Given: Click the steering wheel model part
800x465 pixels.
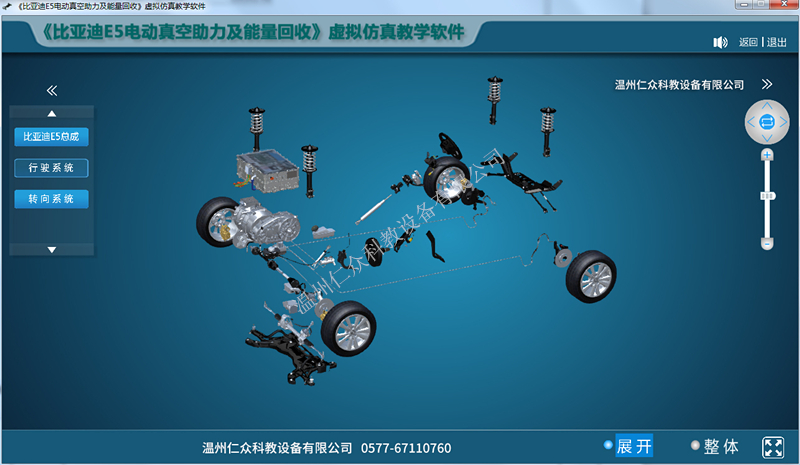Looking at the screenshot, I should coord(451,144).
